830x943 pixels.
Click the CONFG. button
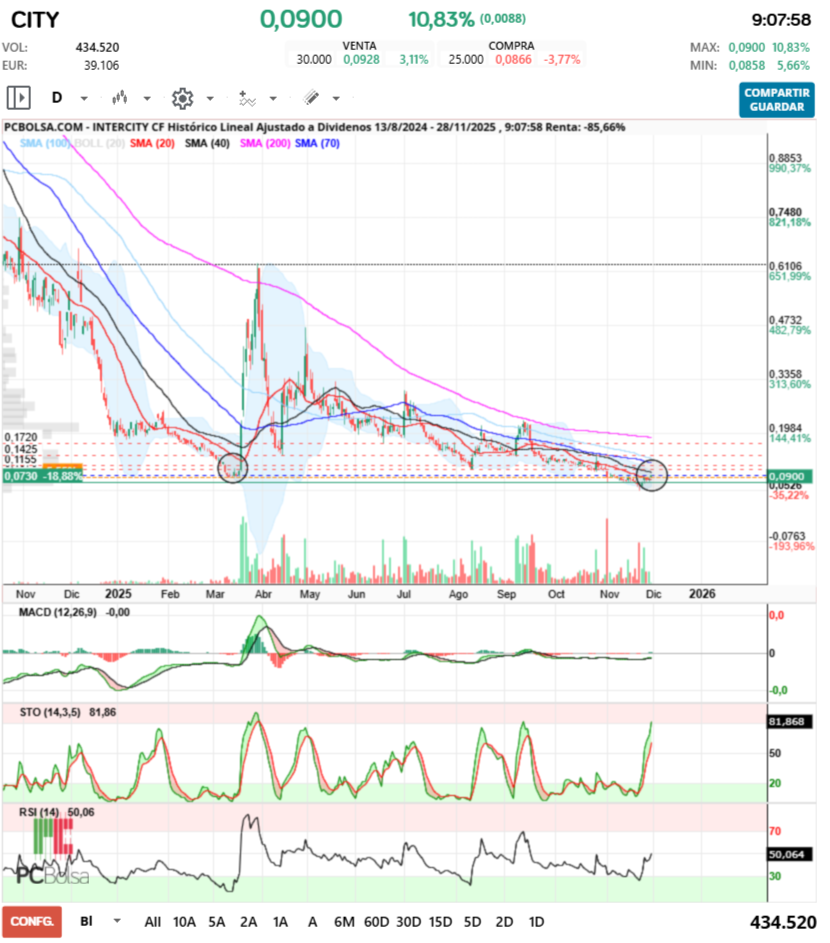[32, 921]
